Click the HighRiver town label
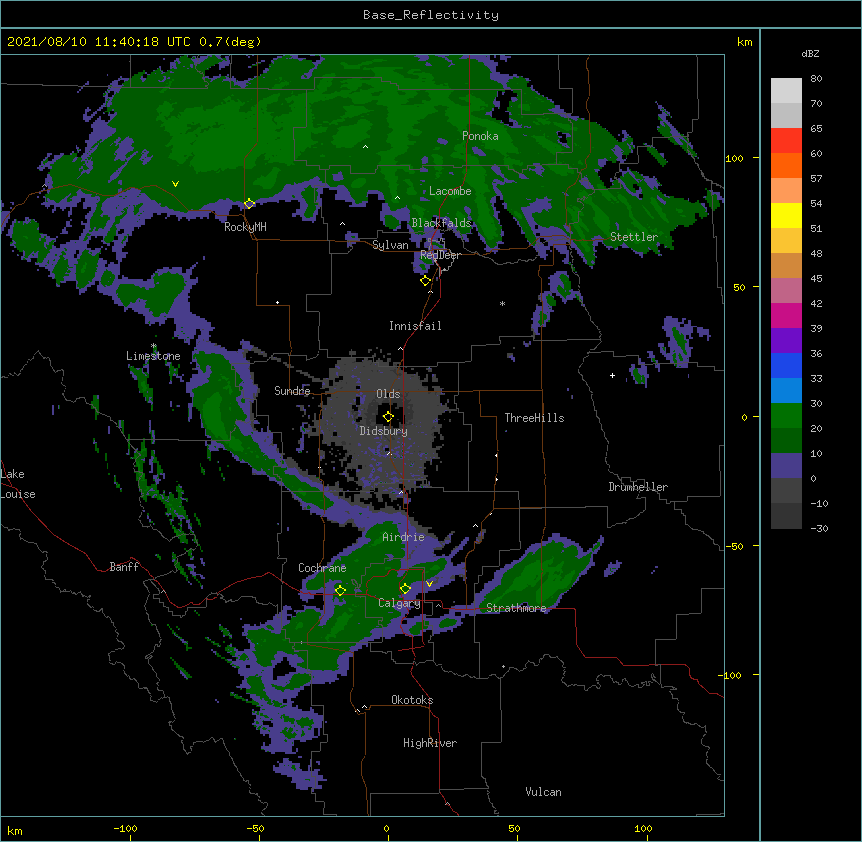The width and height of the screenshot is (862, 842). pos(430,743)
